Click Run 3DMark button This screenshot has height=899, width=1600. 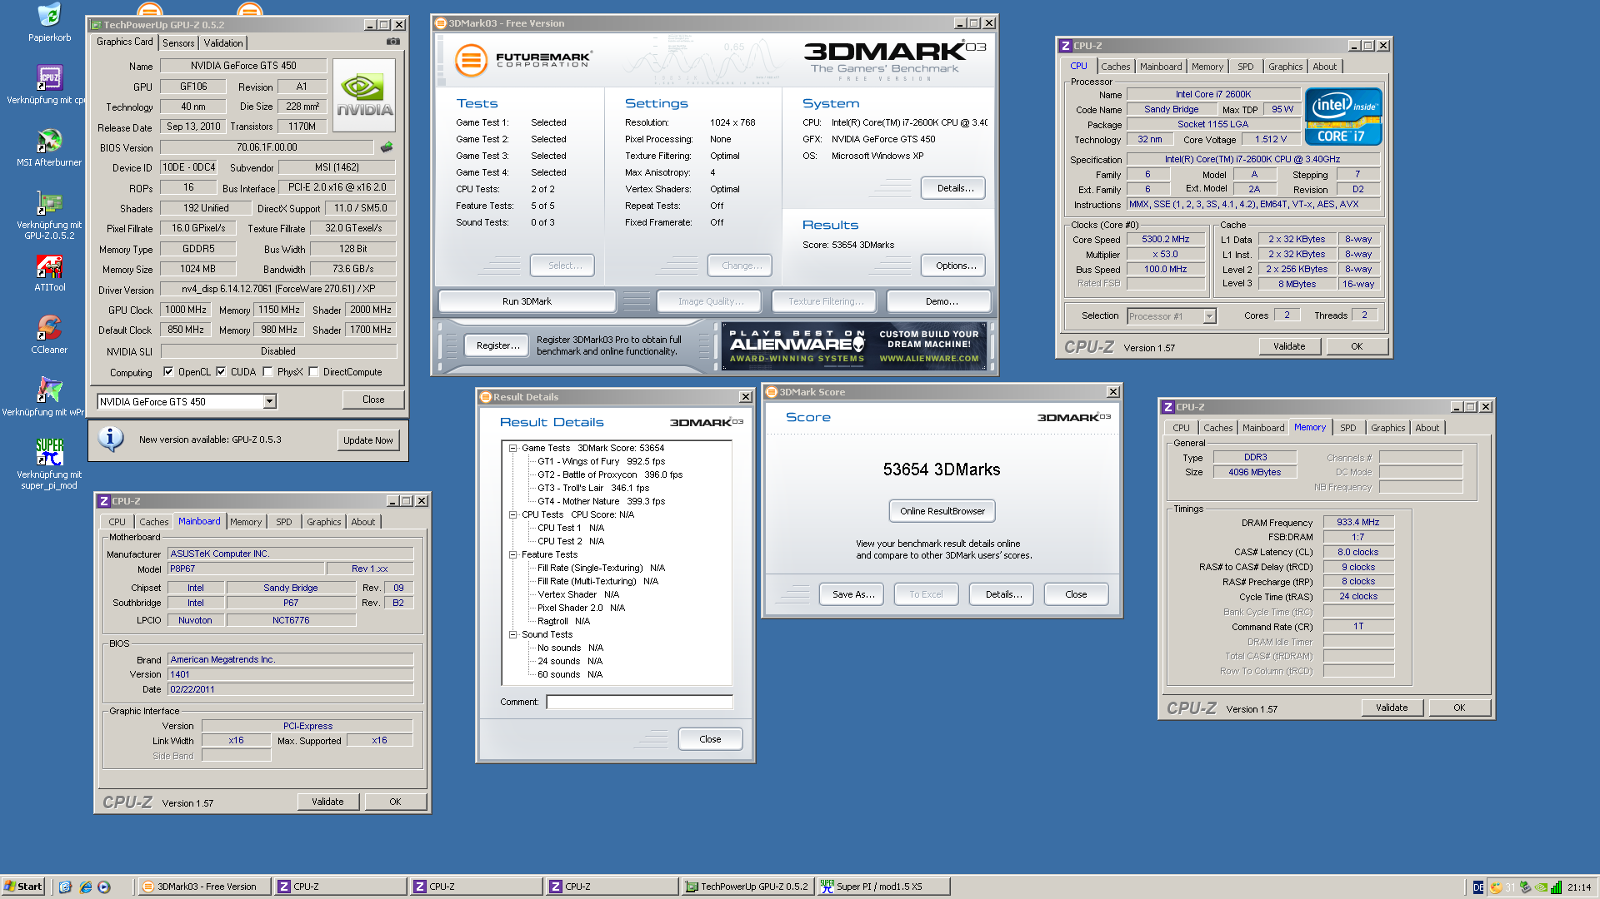[x=527, y=301]
